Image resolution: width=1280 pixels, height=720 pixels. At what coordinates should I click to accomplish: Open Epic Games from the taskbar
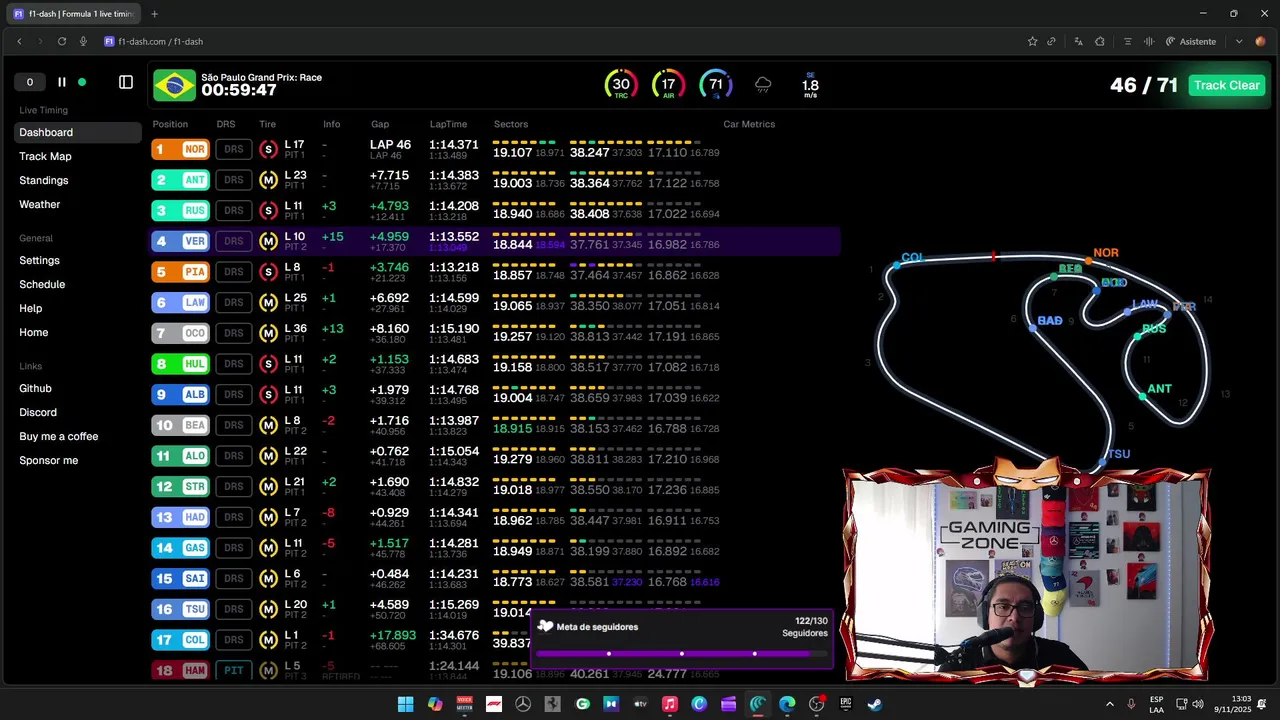click(845, 704)
